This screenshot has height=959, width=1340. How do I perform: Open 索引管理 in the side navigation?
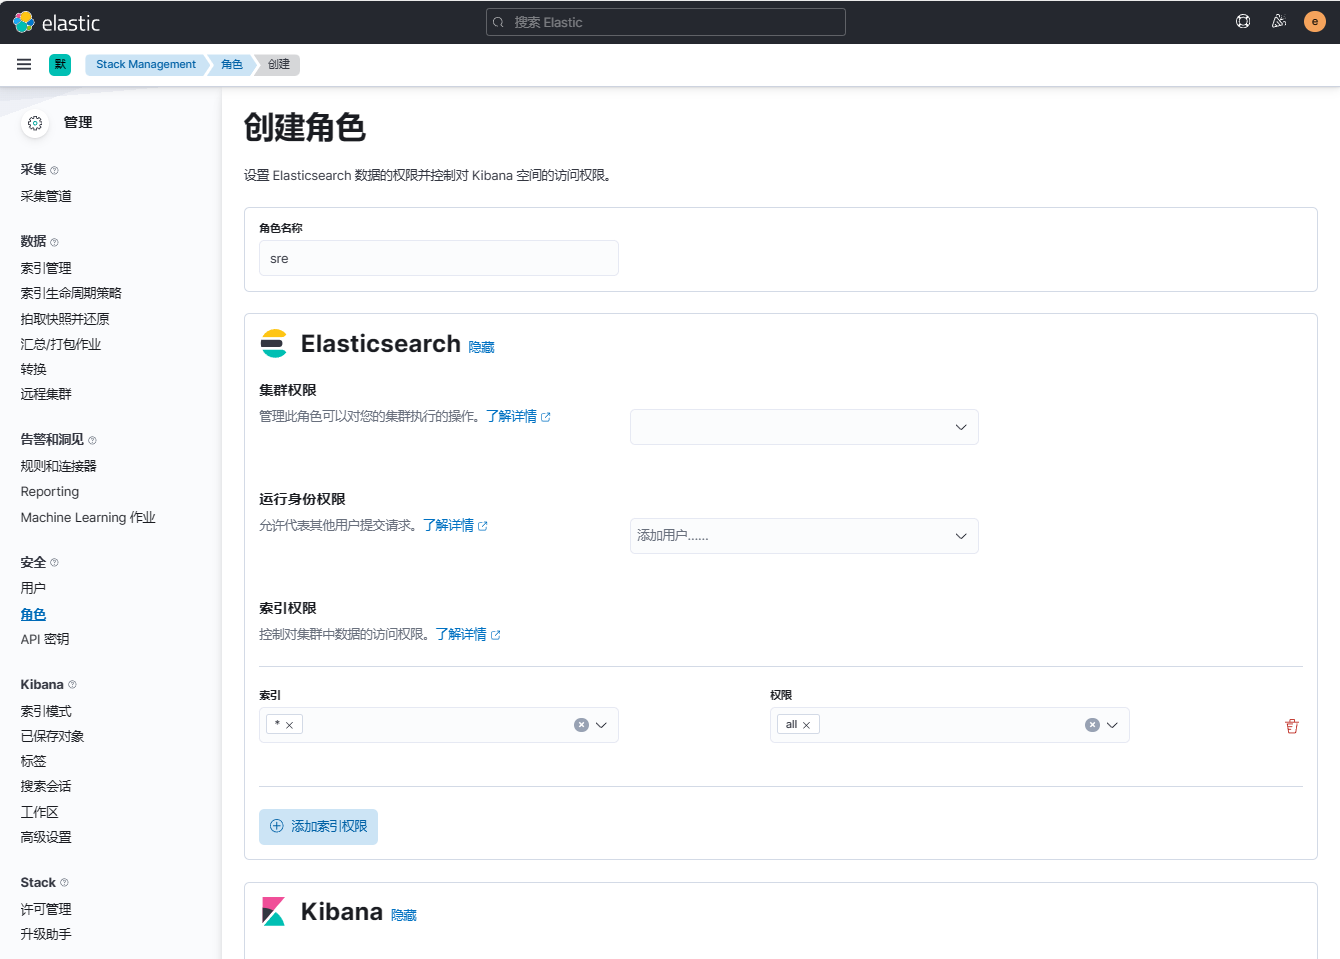click(46, 268)
